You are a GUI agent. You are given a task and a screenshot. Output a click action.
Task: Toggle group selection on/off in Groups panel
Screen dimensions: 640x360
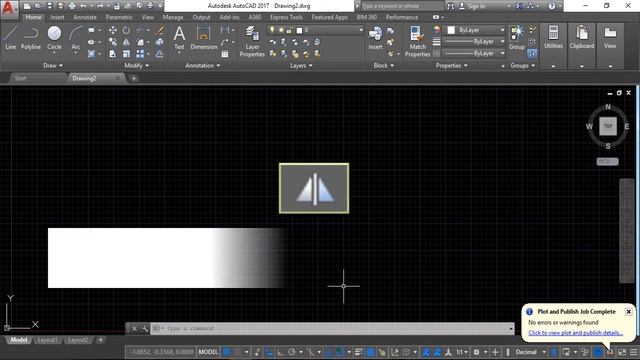pyautogui.click(x=532, y=53)
